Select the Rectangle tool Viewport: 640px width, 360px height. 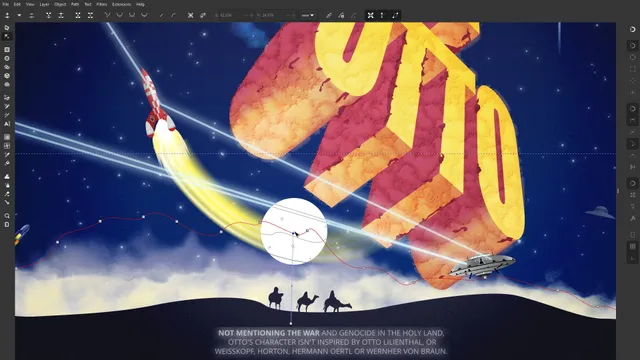pos(7,50)
